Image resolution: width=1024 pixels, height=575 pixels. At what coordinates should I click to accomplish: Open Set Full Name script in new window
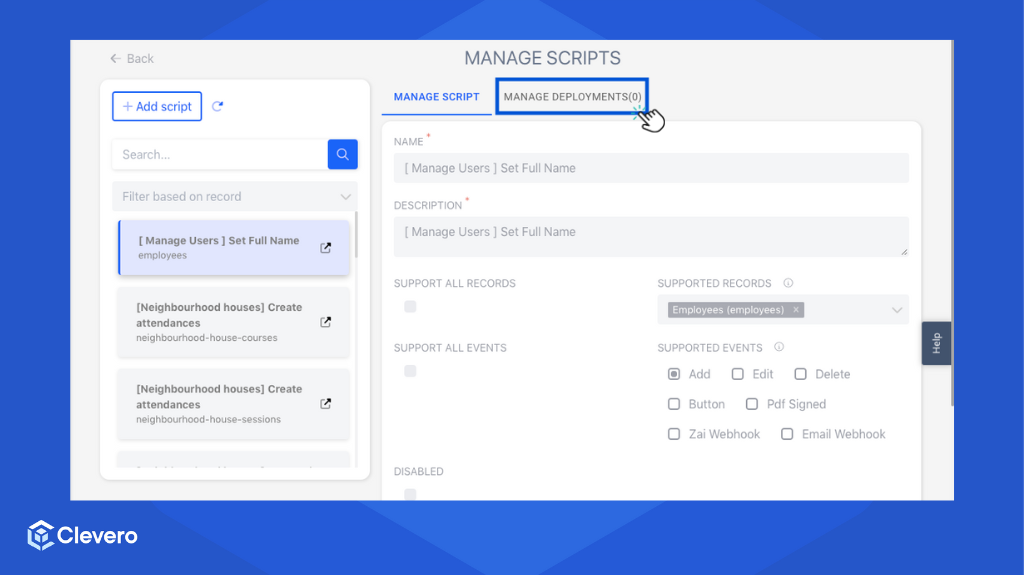point(325,248)
